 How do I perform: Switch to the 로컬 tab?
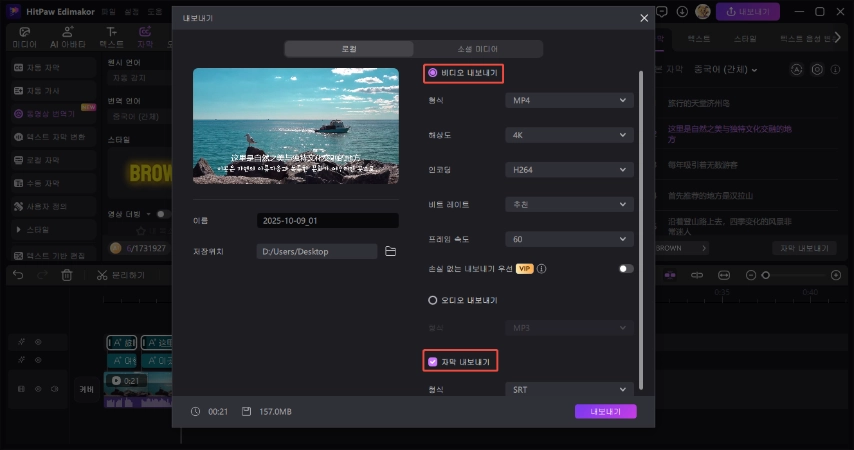[349, 49]
